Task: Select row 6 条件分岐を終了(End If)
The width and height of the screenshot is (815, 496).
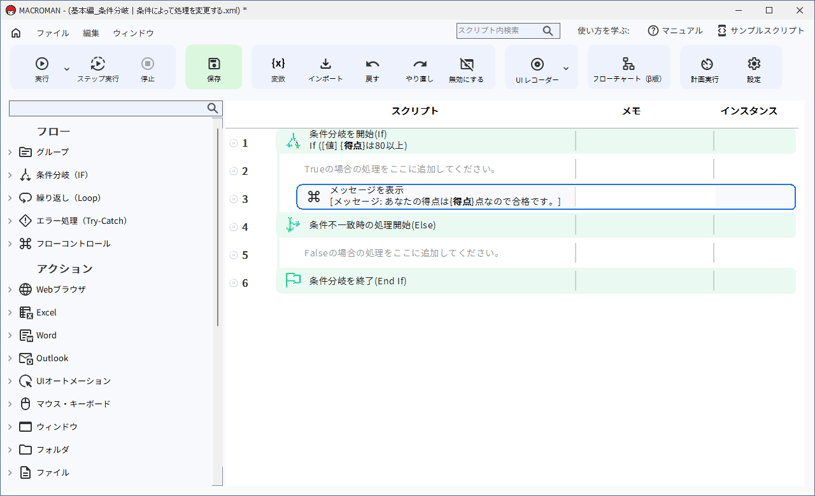Action: [x=536, y=281]
